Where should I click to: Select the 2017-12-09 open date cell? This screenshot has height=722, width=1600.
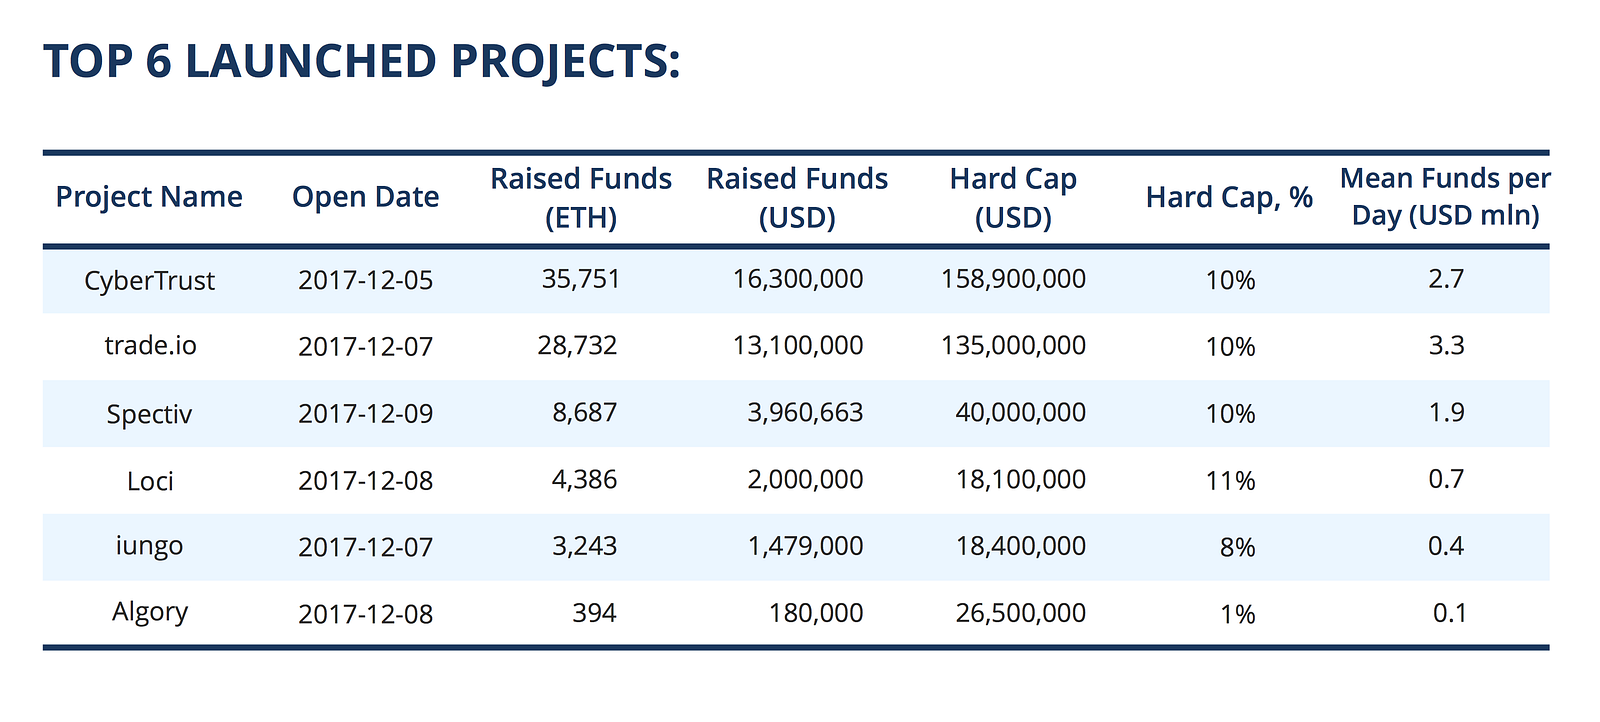click(x=366, y=414)
